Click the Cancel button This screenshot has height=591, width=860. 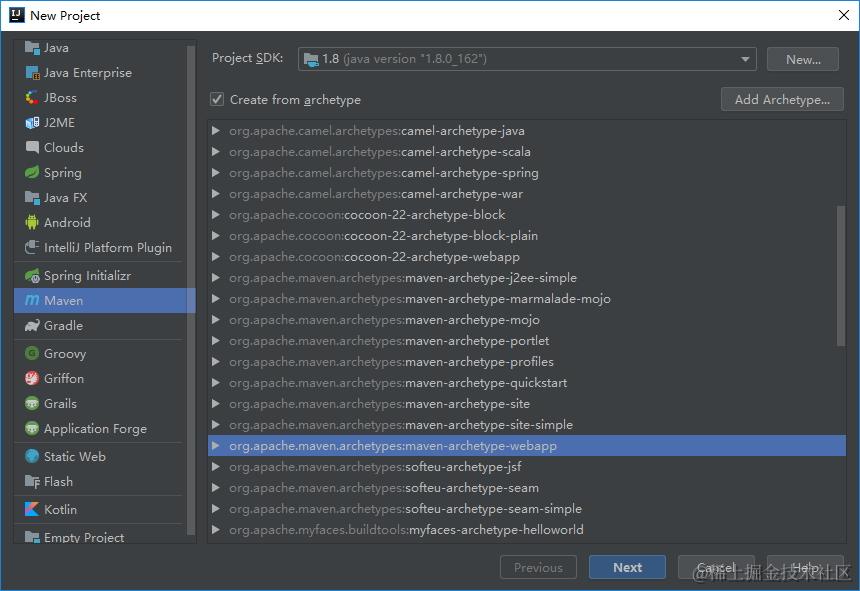716,567
